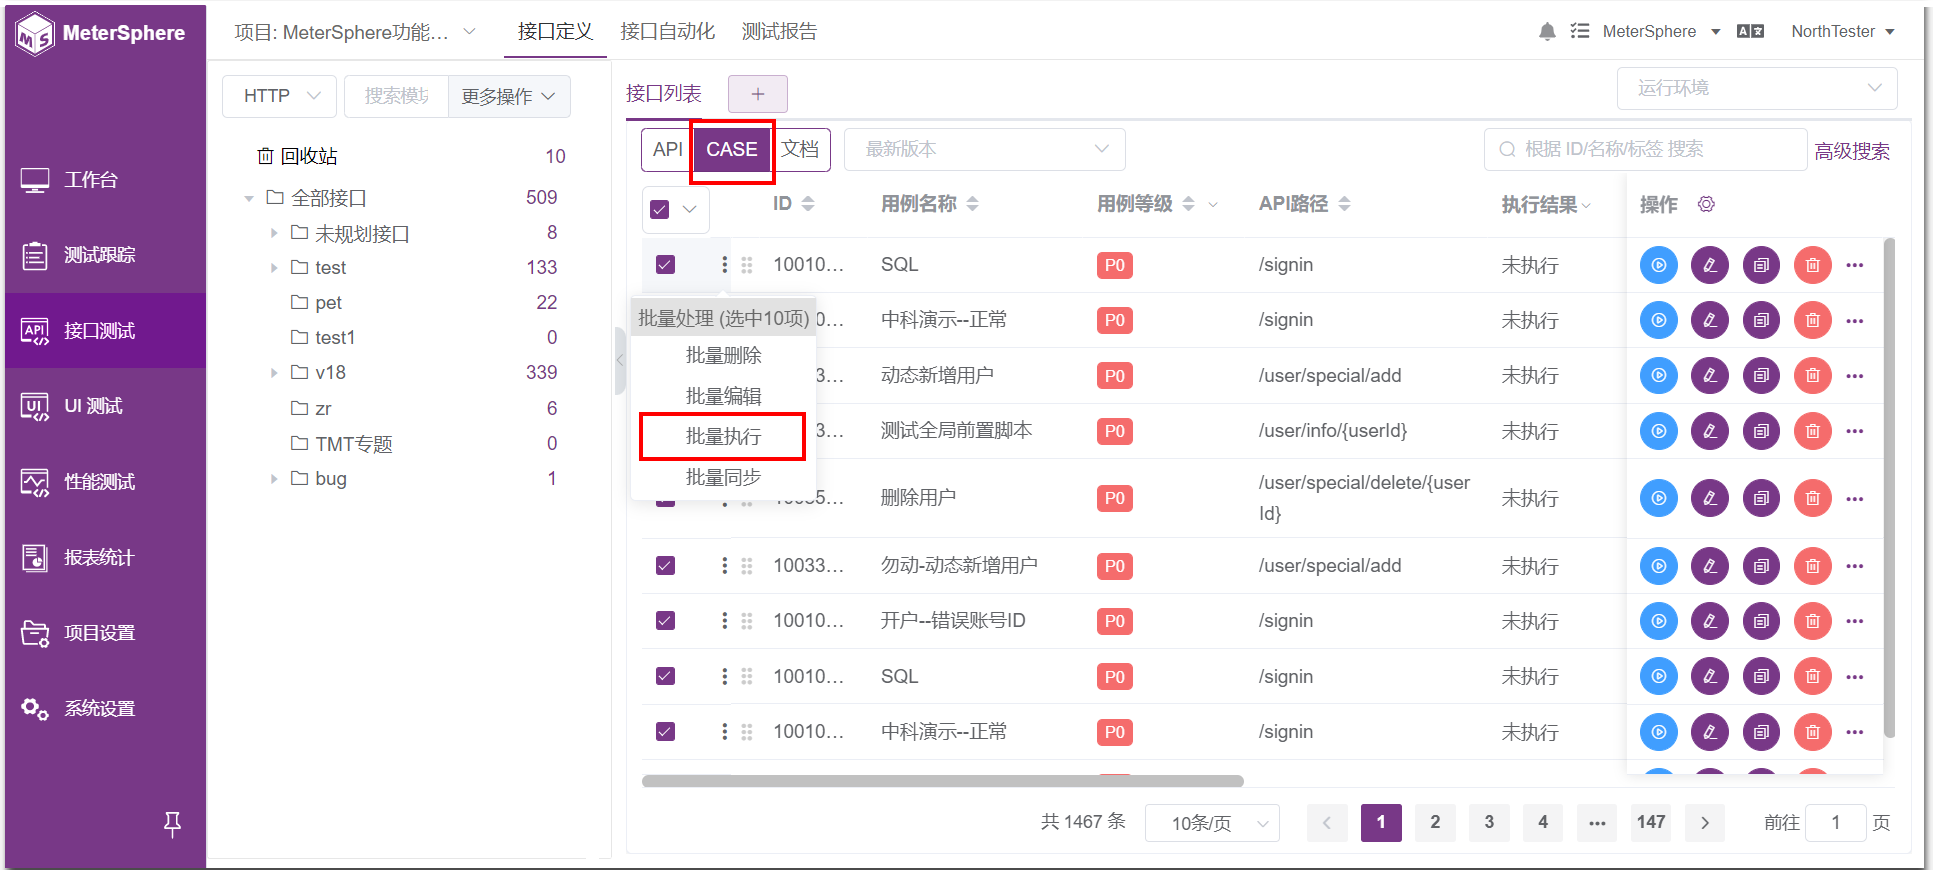The width and height of the screenshot is (1933, 877).
Task: Switch to the 接口自动化 tab
Action: 667,32
